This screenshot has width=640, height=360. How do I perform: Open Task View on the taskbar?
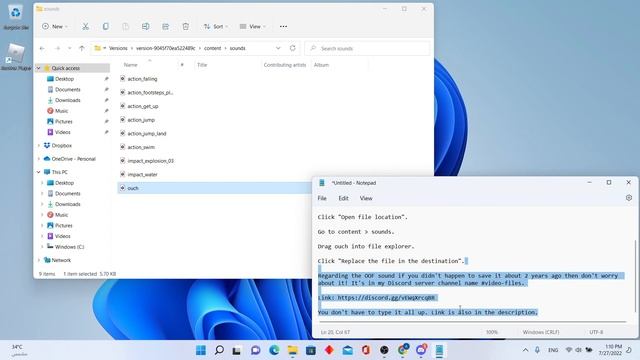pyautogui.click(x=237, y=350)
